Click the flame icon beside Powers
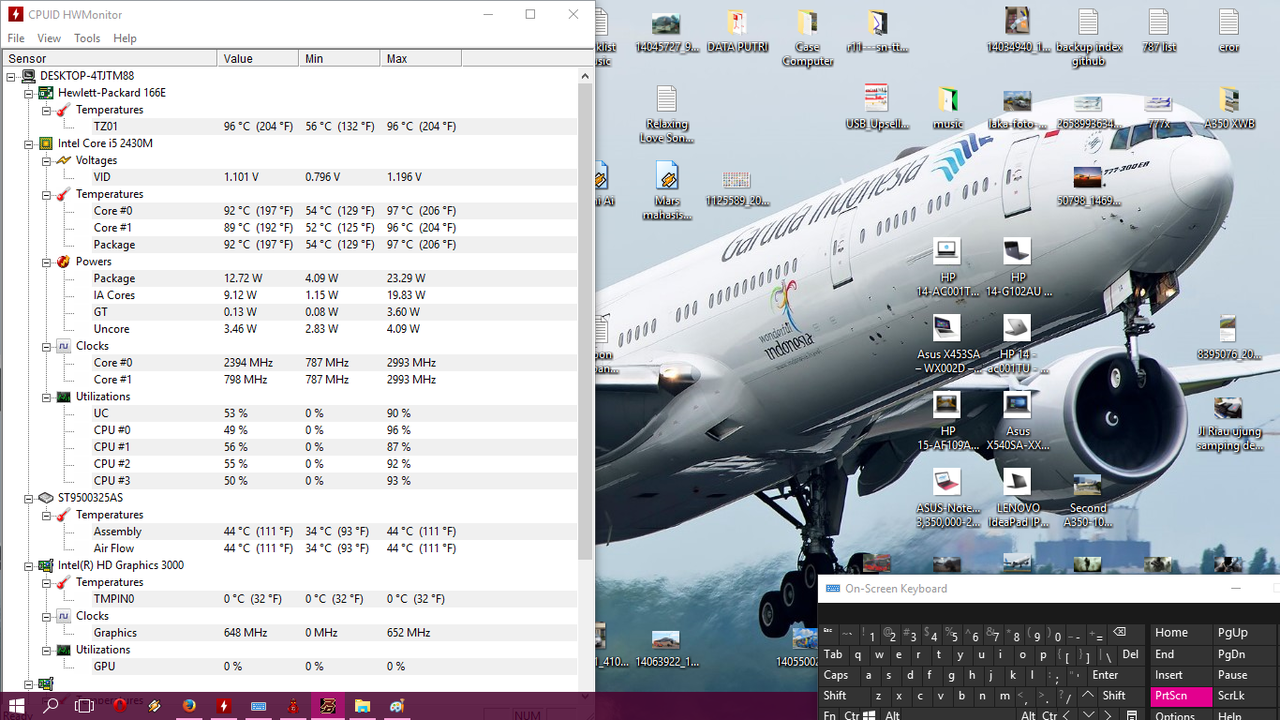The height and width of the screenshot is (720, 1280). pos(63,262)
